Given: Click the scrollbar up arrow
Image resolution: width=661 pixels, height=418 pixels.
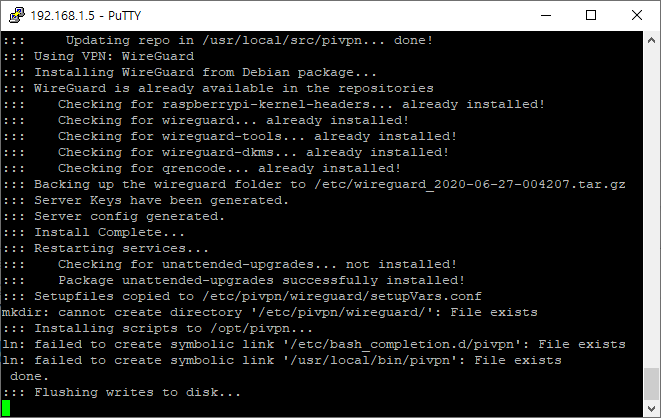Looking at the screenshot, I should click(651, 40).
